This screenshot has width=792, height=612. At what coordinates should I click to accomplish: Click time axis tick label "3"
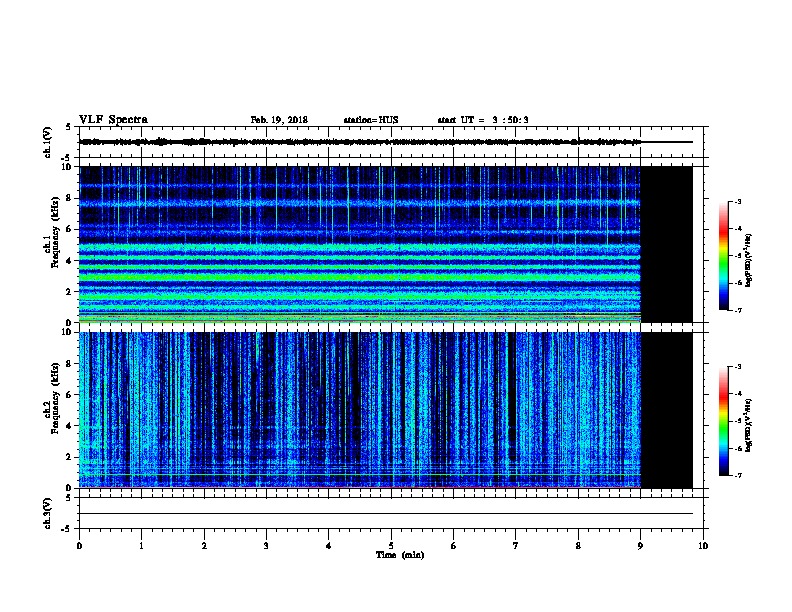click(266, 545)
